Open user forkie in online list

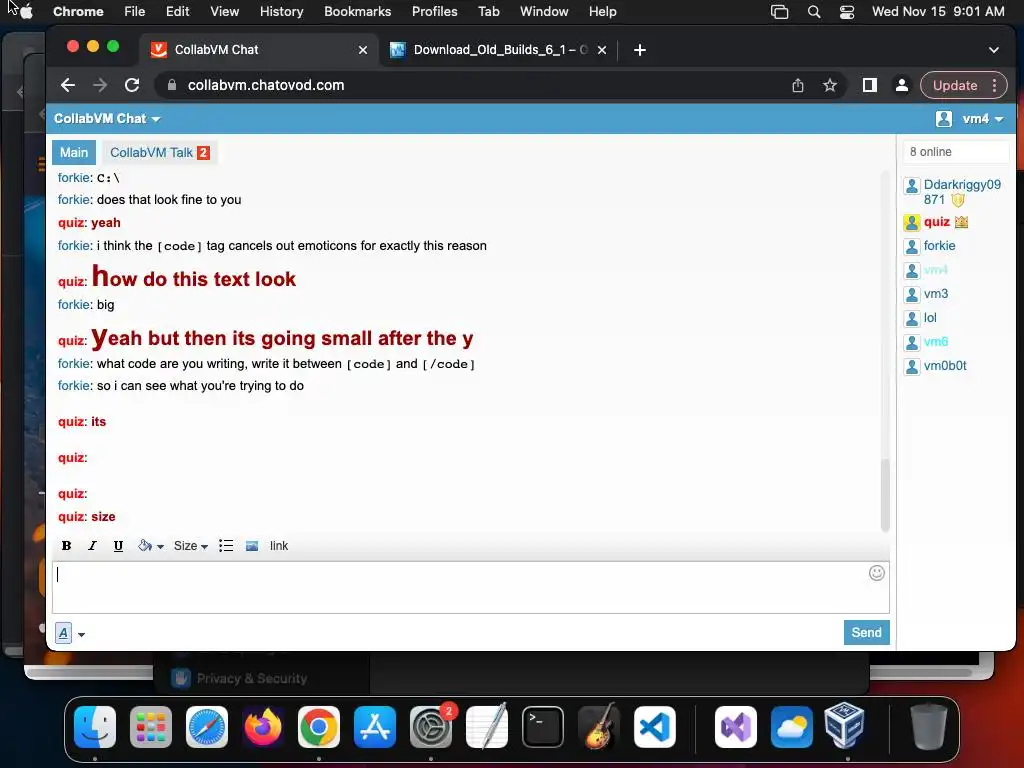coord(939,246)
